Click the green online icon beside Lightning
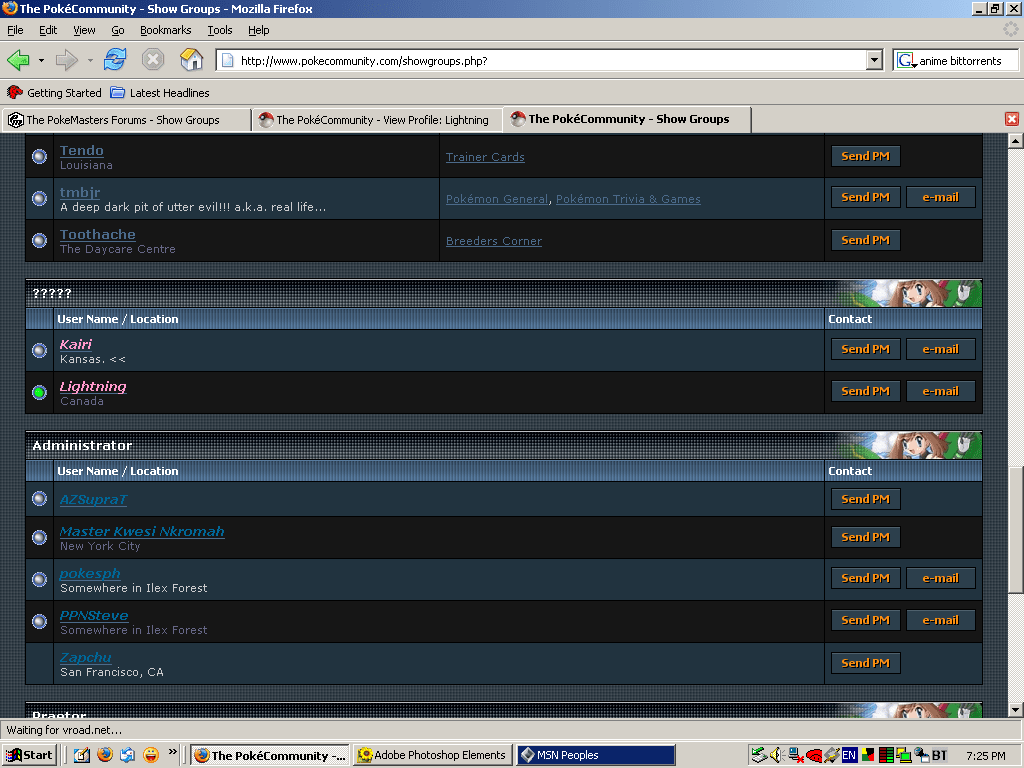Viewport: 1024px width, 768px height. [x=39, y=392]
